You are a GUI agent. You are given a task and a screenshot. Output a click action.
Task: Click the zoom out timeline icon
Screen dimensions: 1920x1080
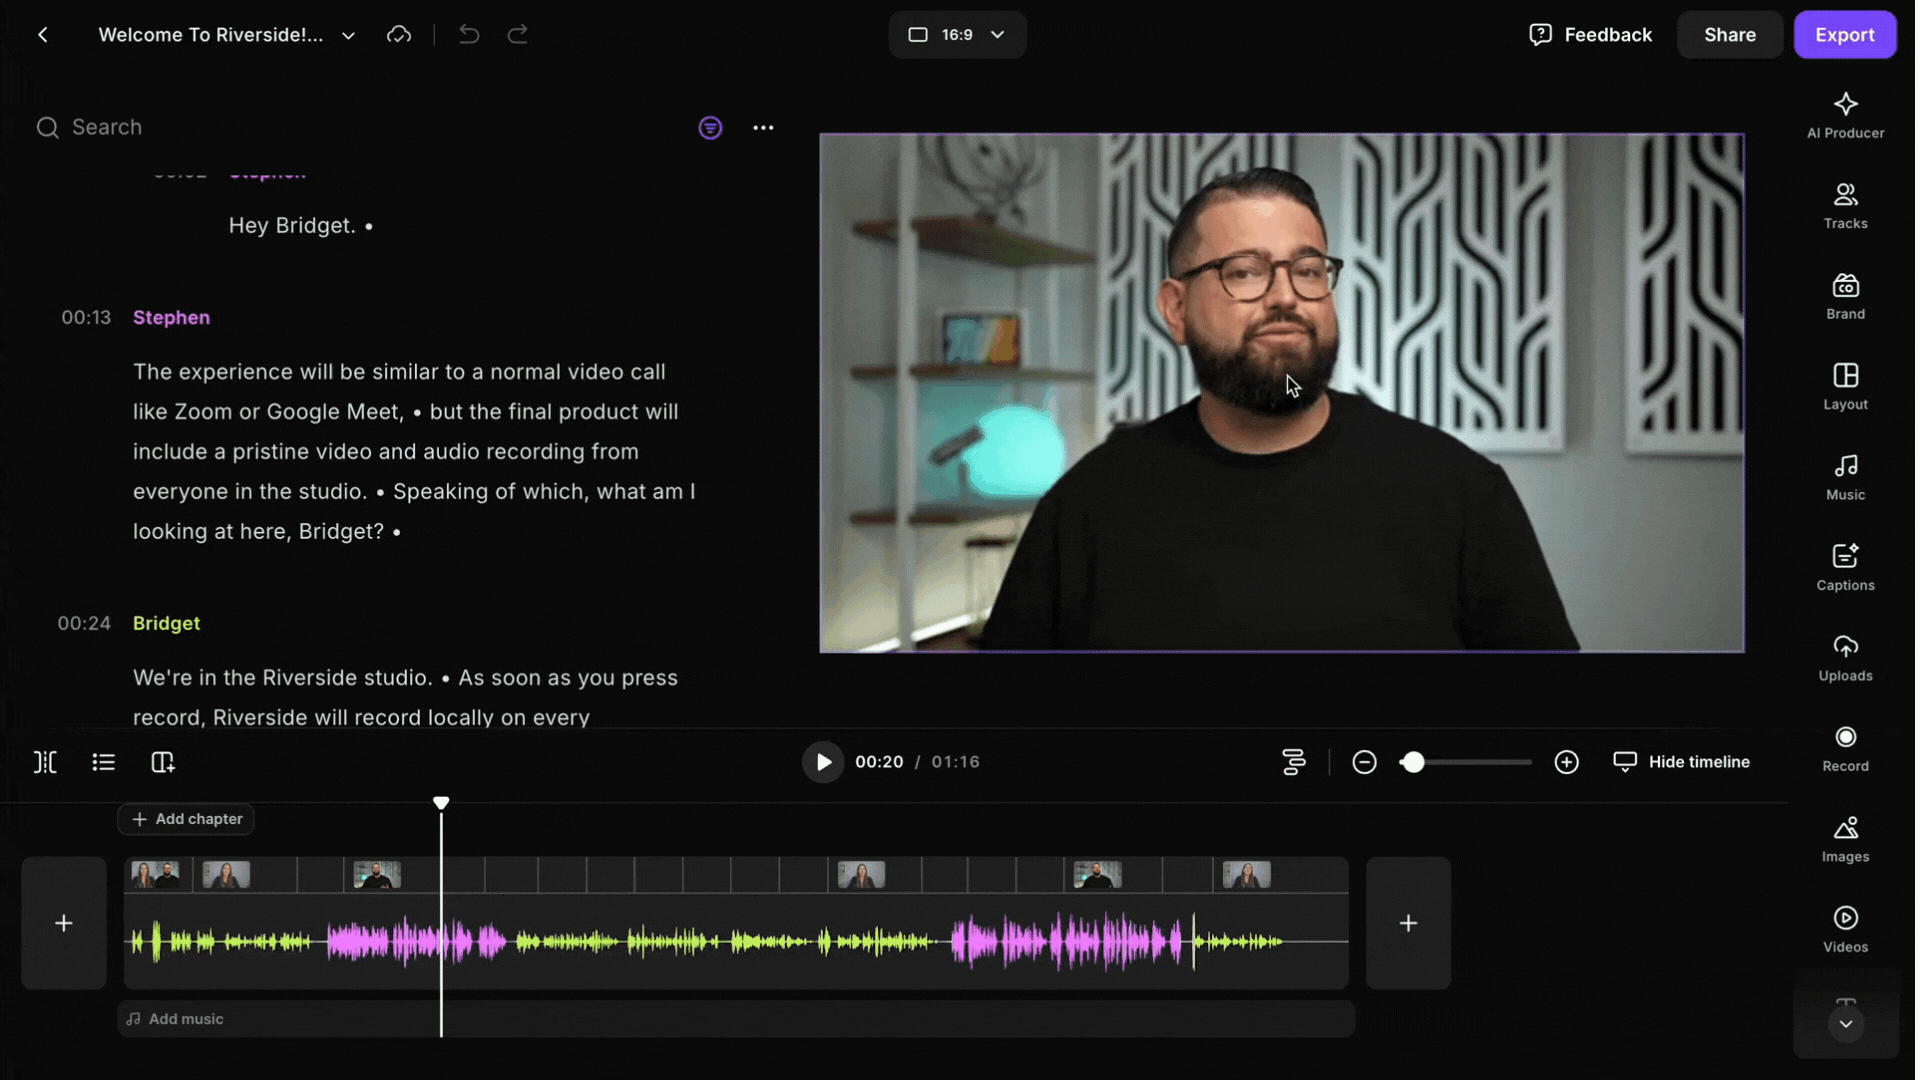(x=1367, y=764)
